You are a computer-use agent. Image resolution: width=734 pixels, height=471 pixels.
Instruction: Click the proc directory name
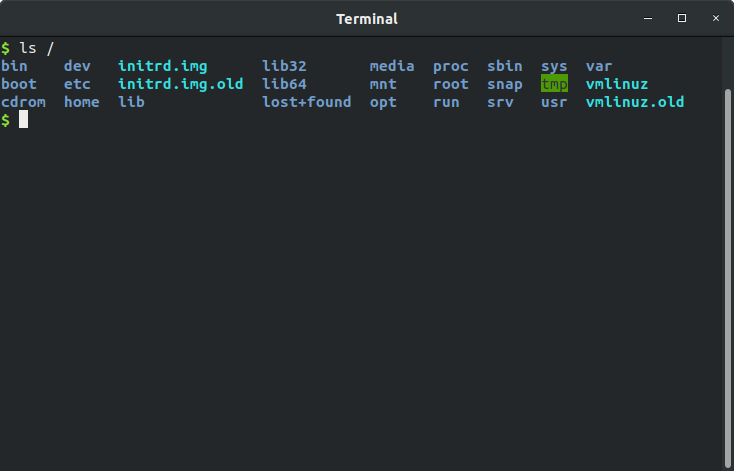click(x=451, y=66)
